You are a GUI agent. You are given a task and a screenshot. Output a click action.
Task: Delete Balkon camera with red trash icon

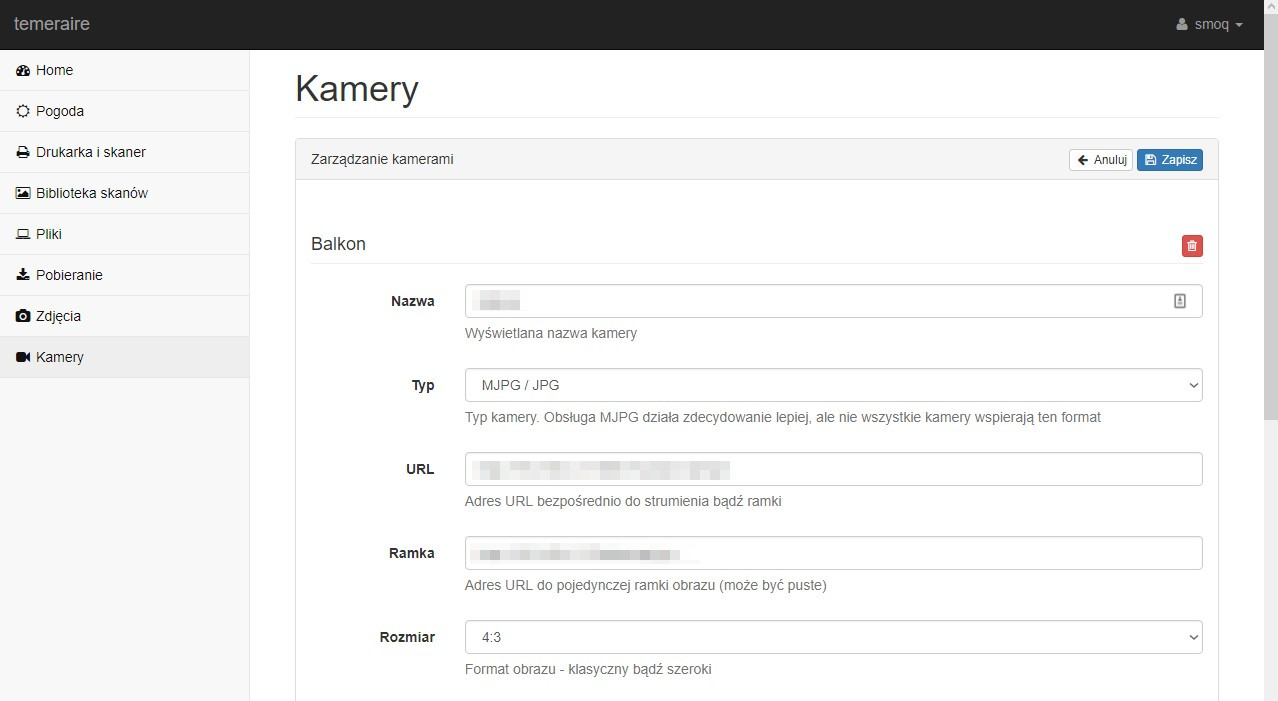[1192, 246]
